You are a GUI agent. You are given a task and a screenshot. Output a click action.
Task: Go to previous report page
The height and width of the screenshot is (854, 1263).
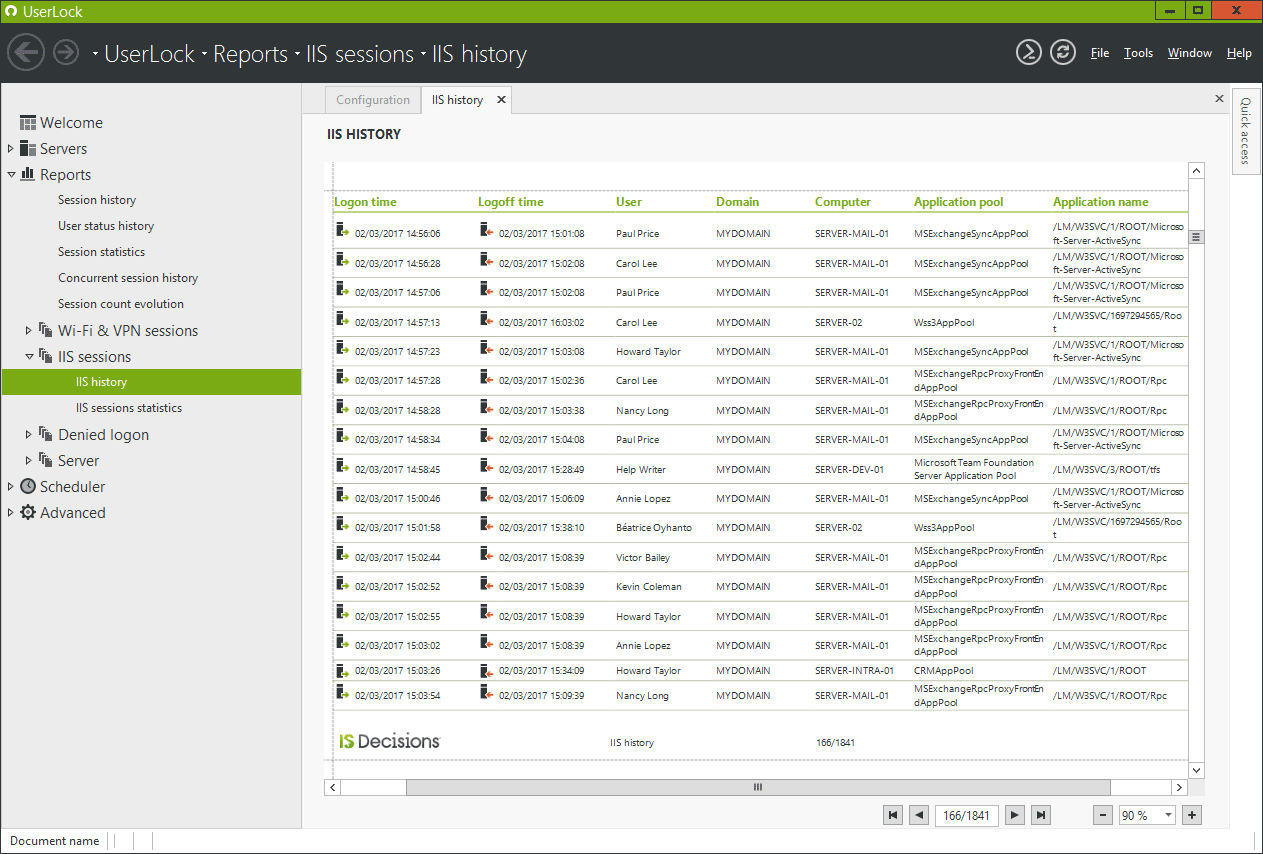point(919,815)
